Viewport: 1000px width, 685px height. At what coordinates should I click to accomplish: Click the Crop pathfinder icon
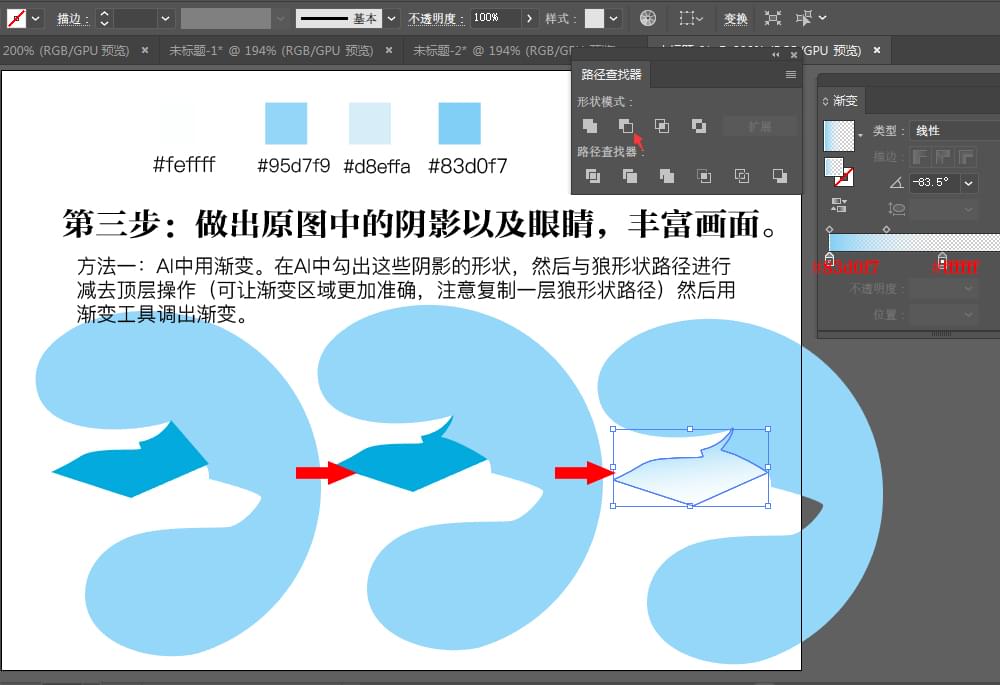click(704, 176)
